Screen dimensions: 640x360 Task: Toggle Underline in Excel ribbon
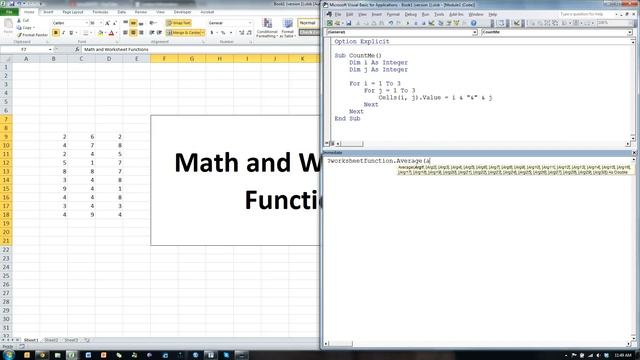pos(71,33)
